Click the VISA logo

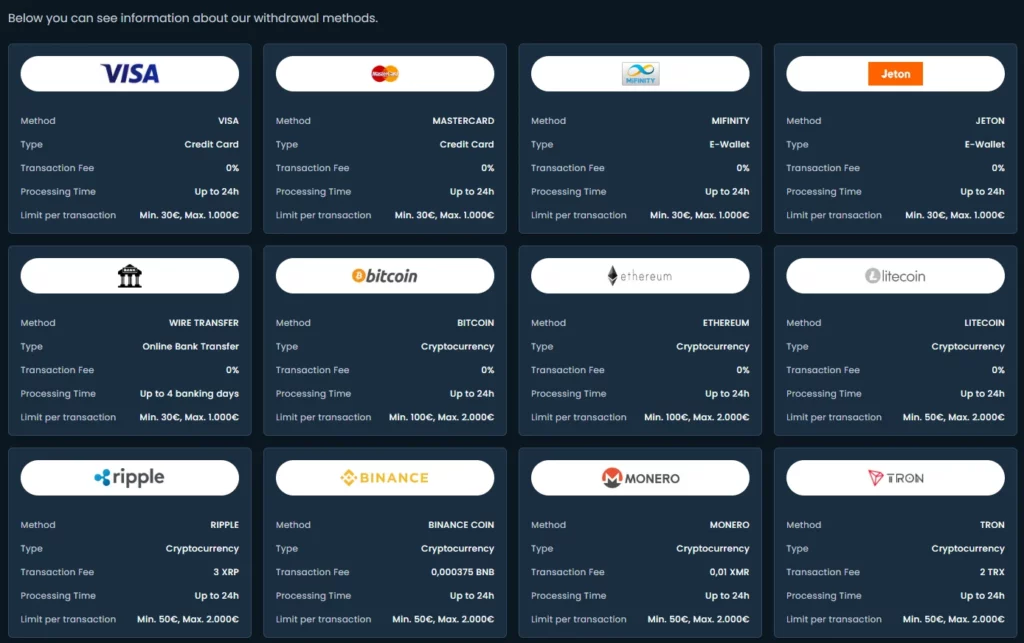pyautogui.click(x=130, y=74)
